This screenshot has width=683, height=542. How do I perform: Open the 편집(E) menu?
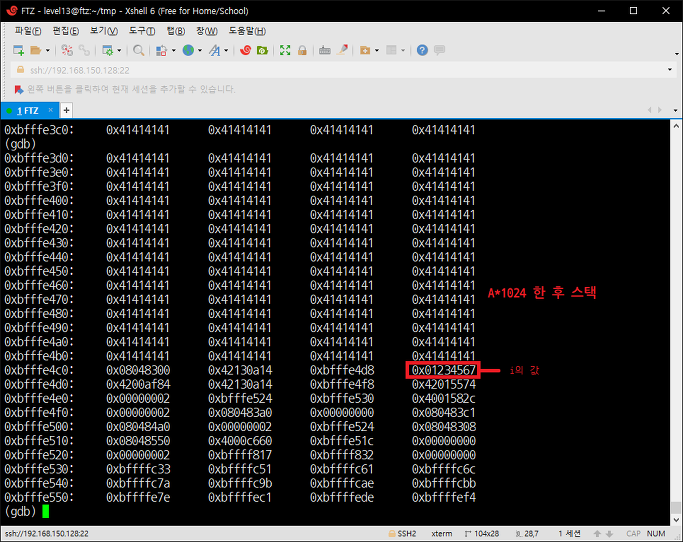[66, 31]
